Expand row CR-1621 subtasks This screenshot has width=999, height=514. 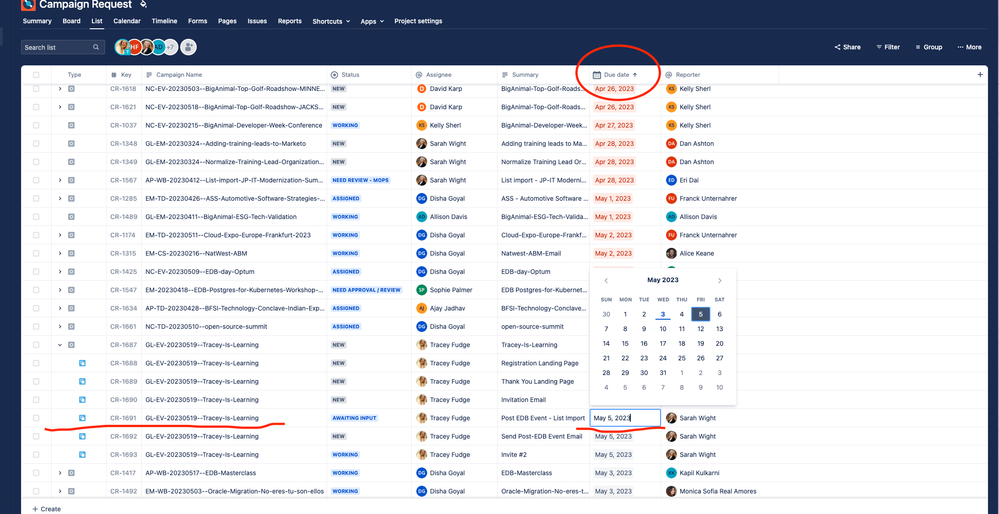pos(60,107)
